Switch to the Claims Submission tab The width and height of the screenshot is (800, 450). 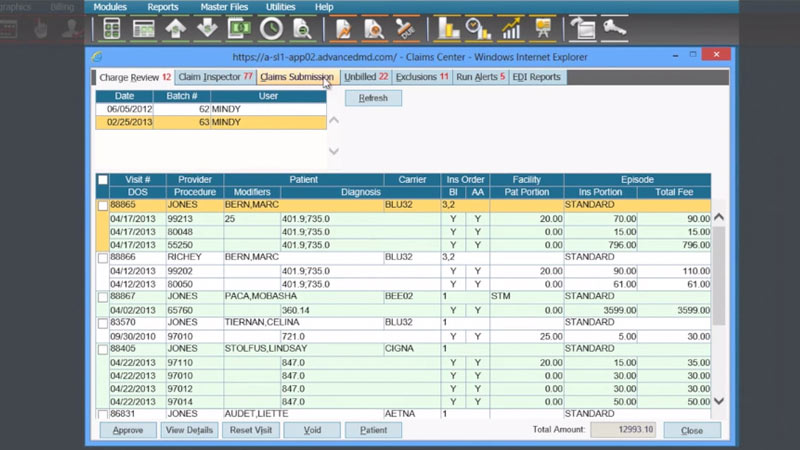pyautogui.click(x=297, y=77)
